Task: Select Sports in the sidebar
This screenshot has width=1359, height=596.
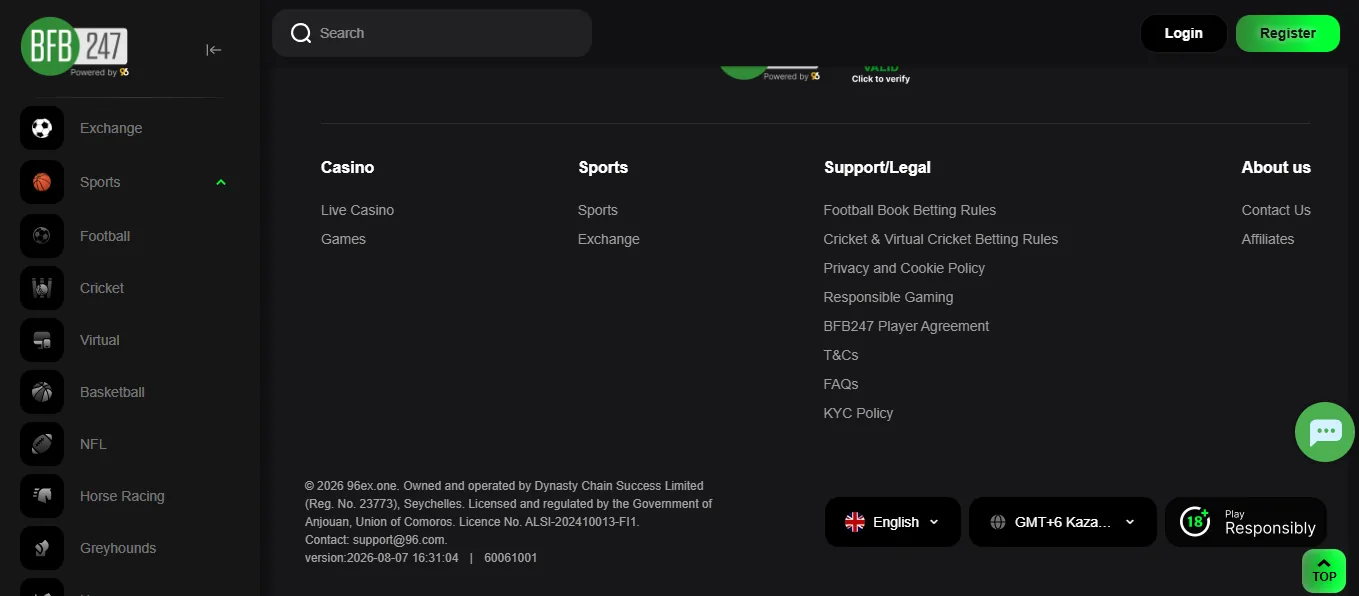Action: 100,182
